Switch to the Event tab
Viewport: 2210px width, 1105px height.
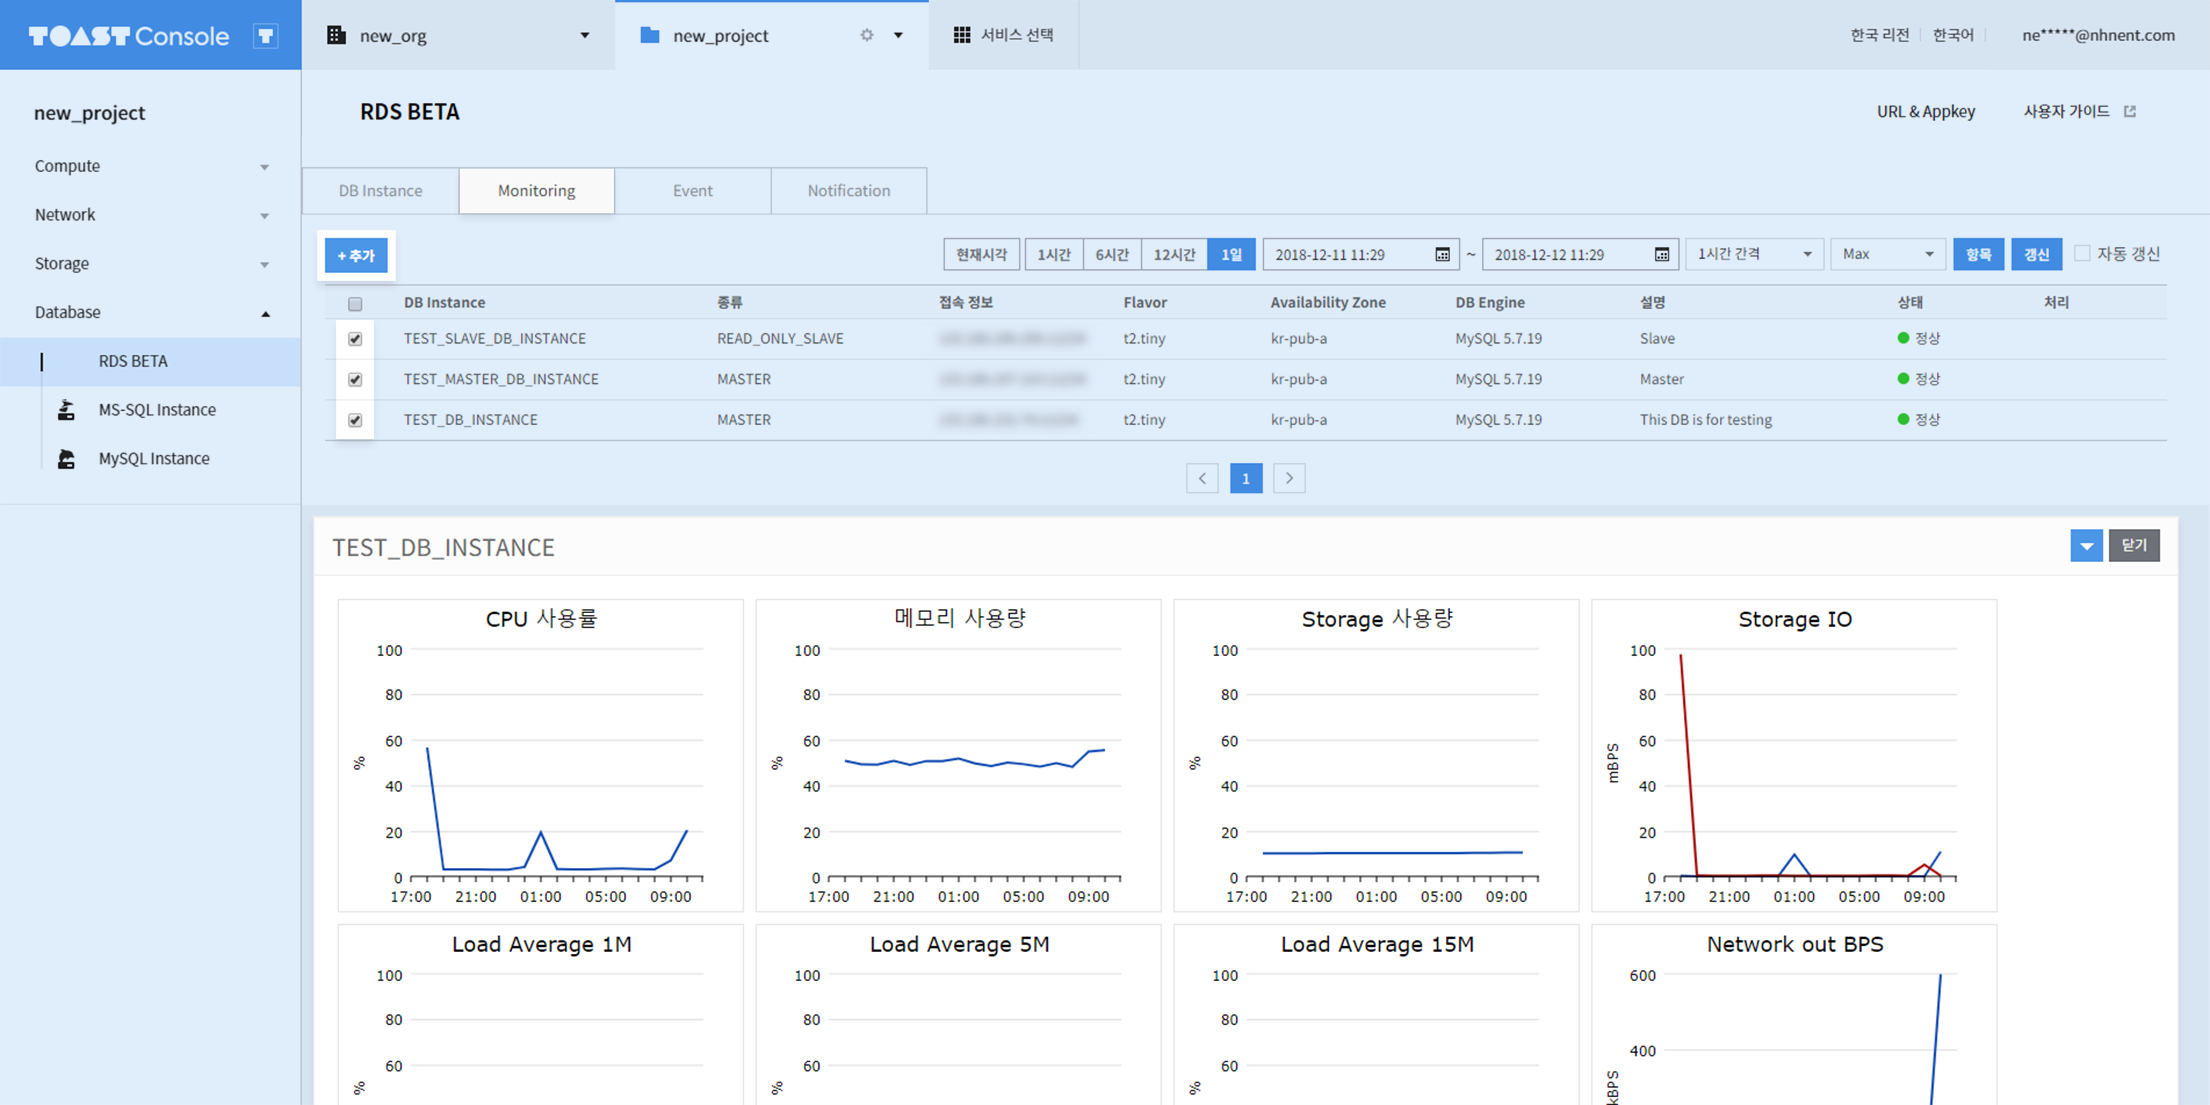(x=693, y=191)
